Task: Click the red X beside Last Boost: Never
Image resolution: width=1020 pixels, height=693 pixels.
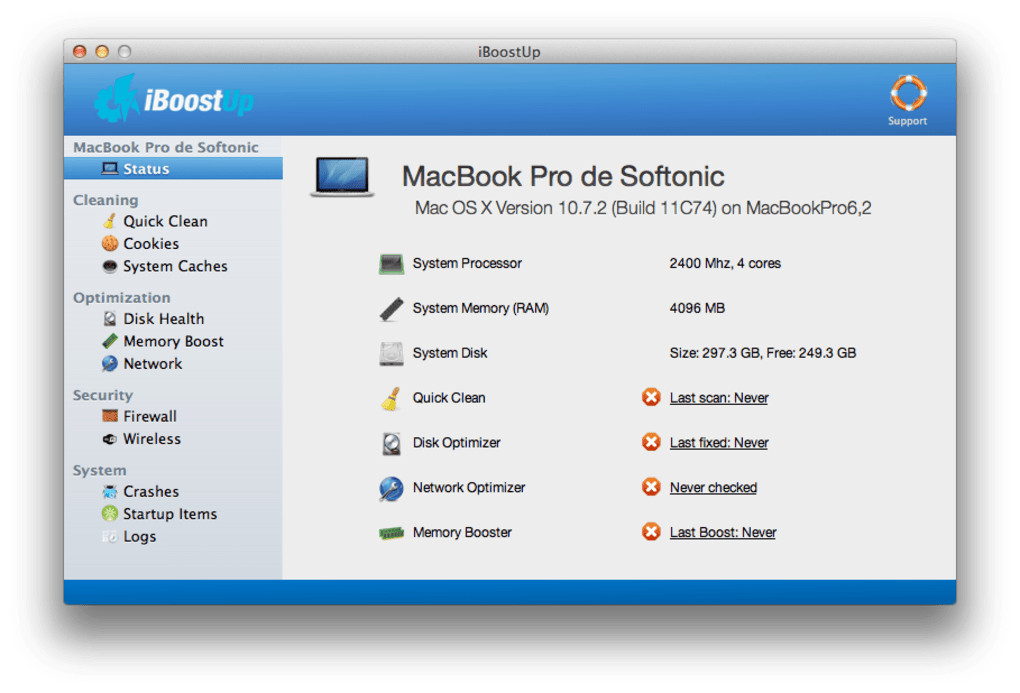Action: click(651, 532)
